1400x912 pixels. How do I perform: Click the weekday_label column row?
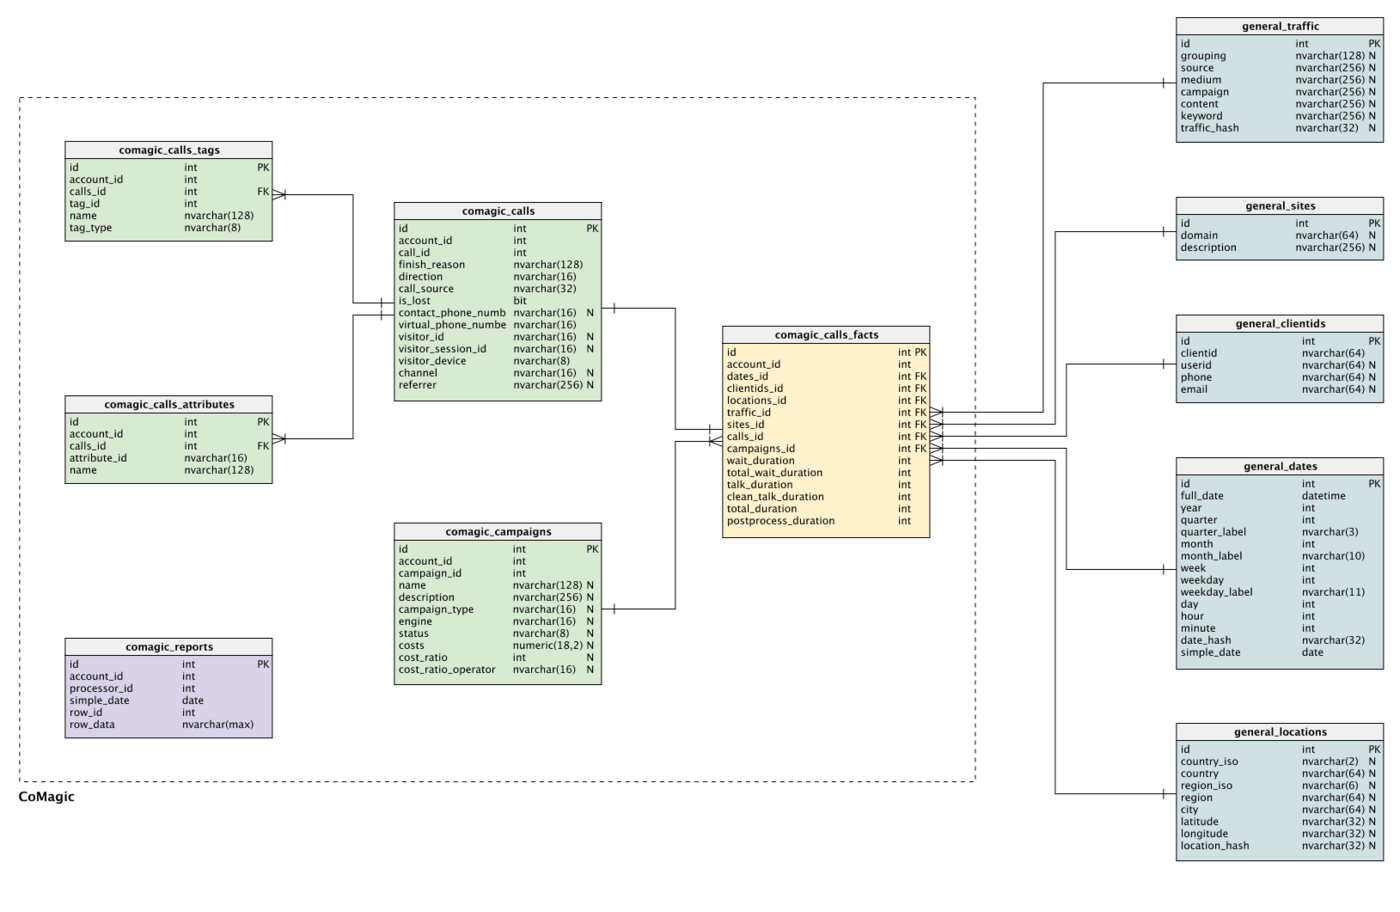click(x=1280, y=592)
